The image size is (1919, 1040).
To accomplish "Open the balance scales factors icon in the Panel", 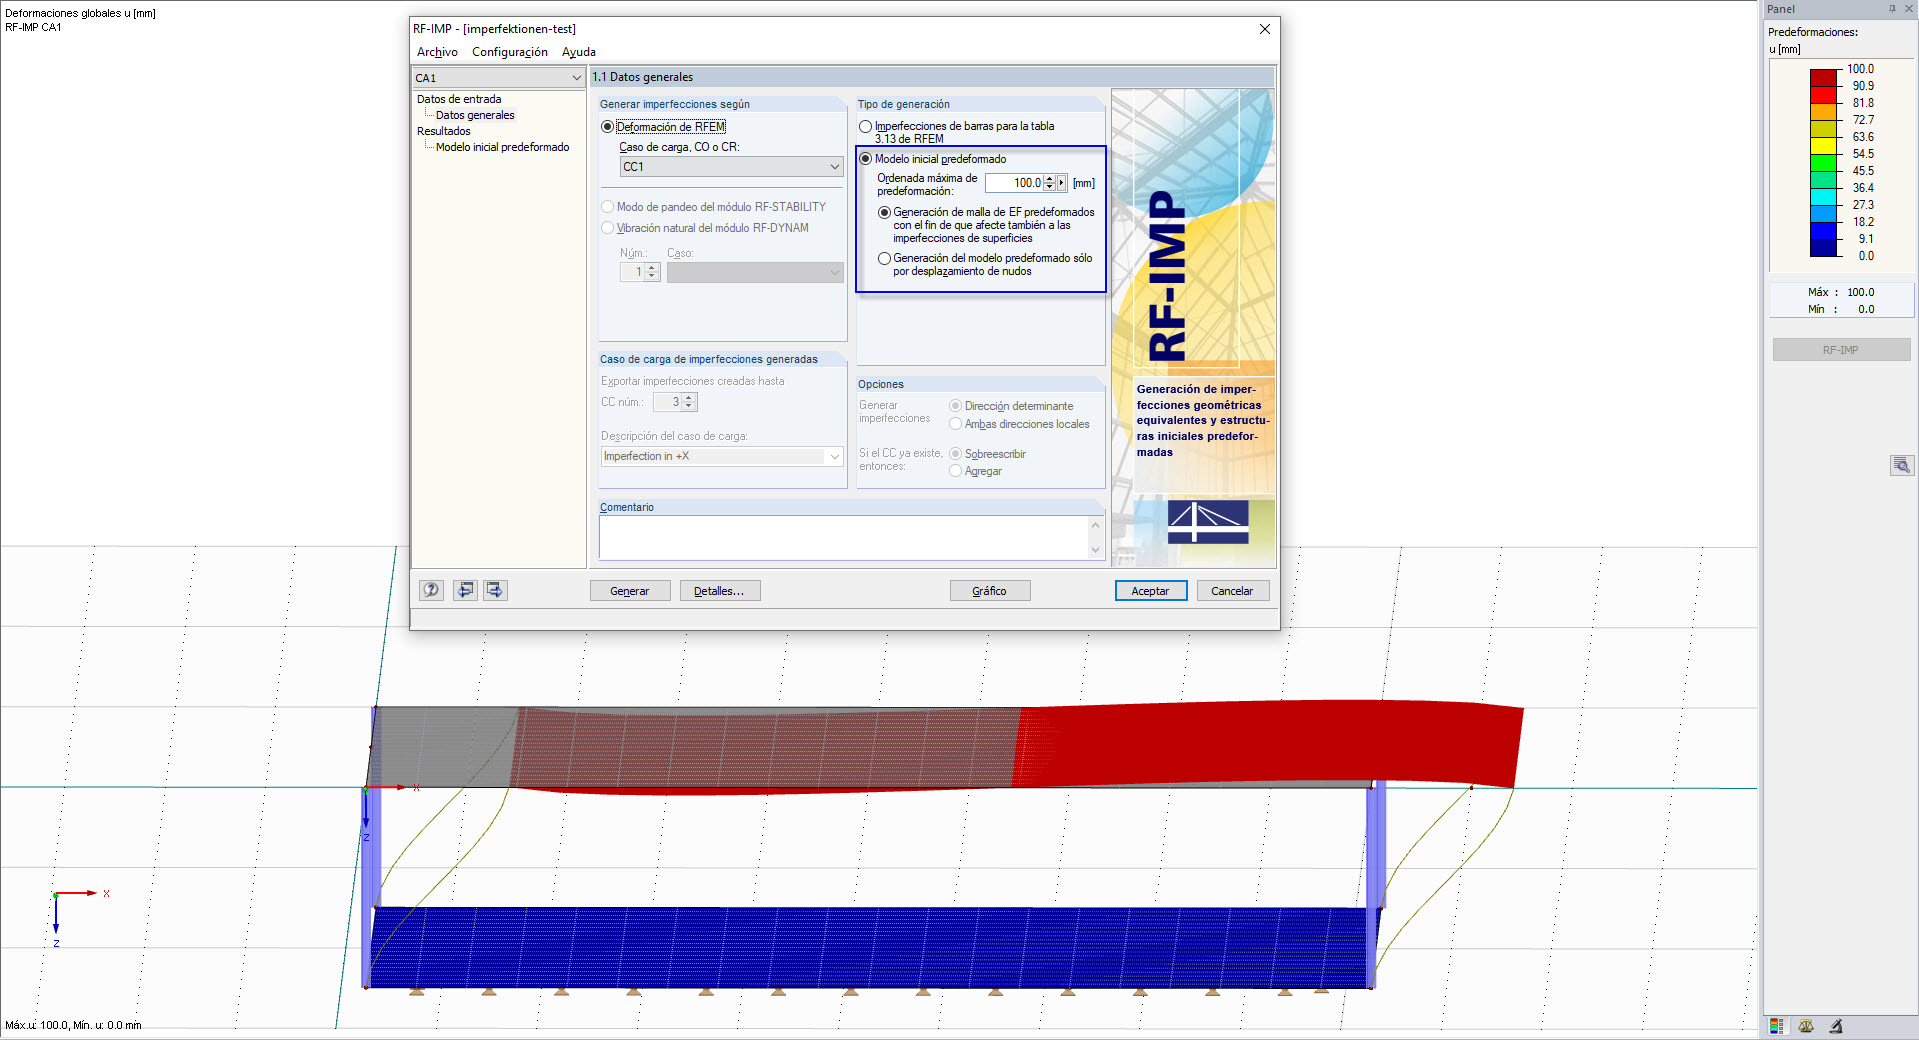I will click(x=1806, y=1026).
